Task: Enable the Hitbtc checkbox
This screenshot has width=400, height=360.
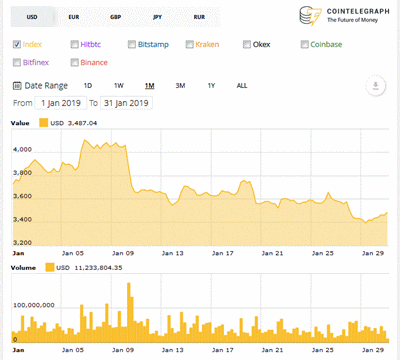Action: tap(74, 44)
